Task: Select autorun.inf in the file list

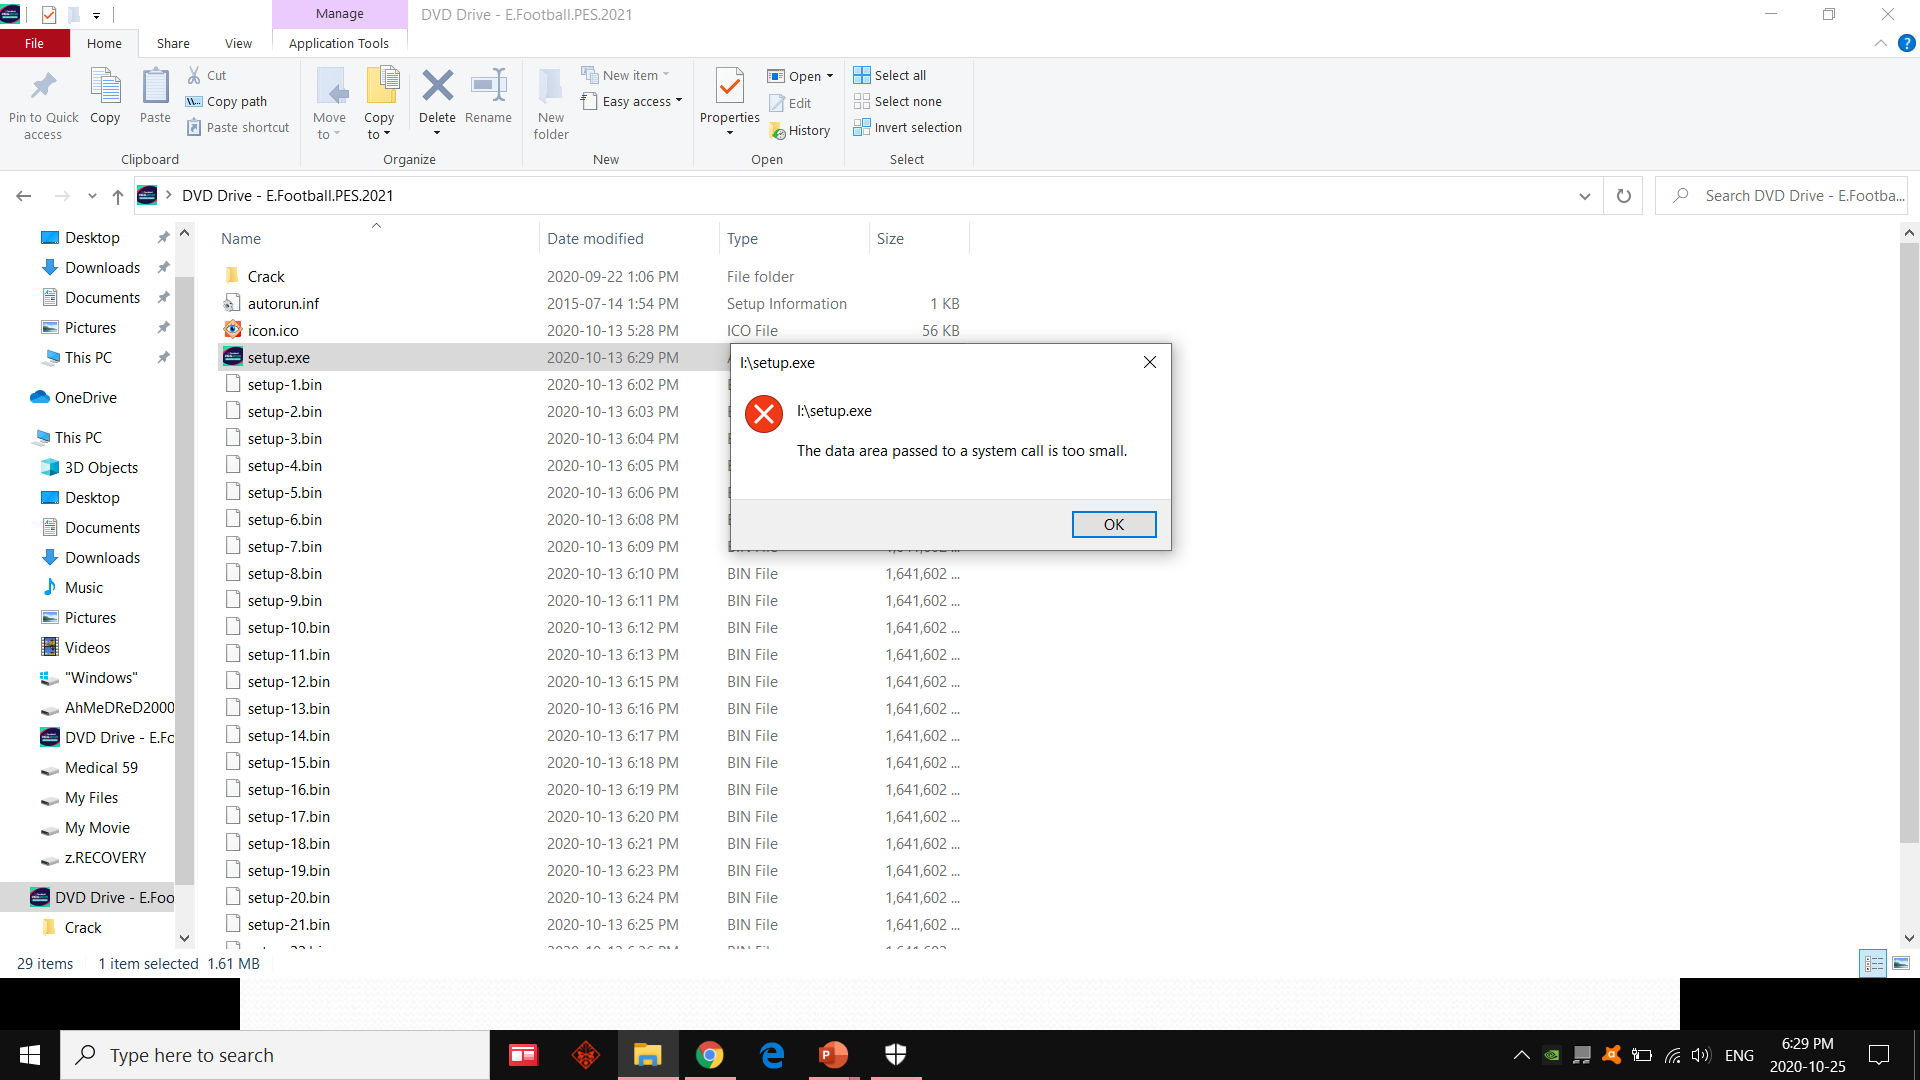Action: coord(283,303)
